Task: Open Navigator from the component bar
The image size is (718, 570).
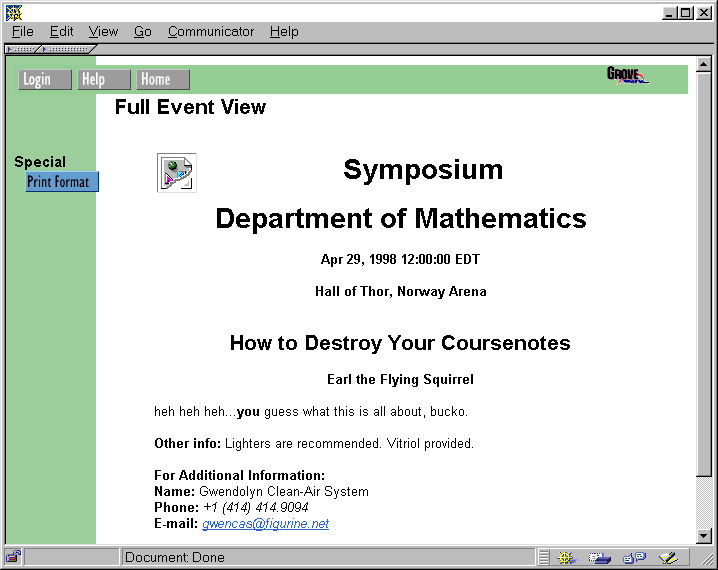Action: tap(567, 557)
